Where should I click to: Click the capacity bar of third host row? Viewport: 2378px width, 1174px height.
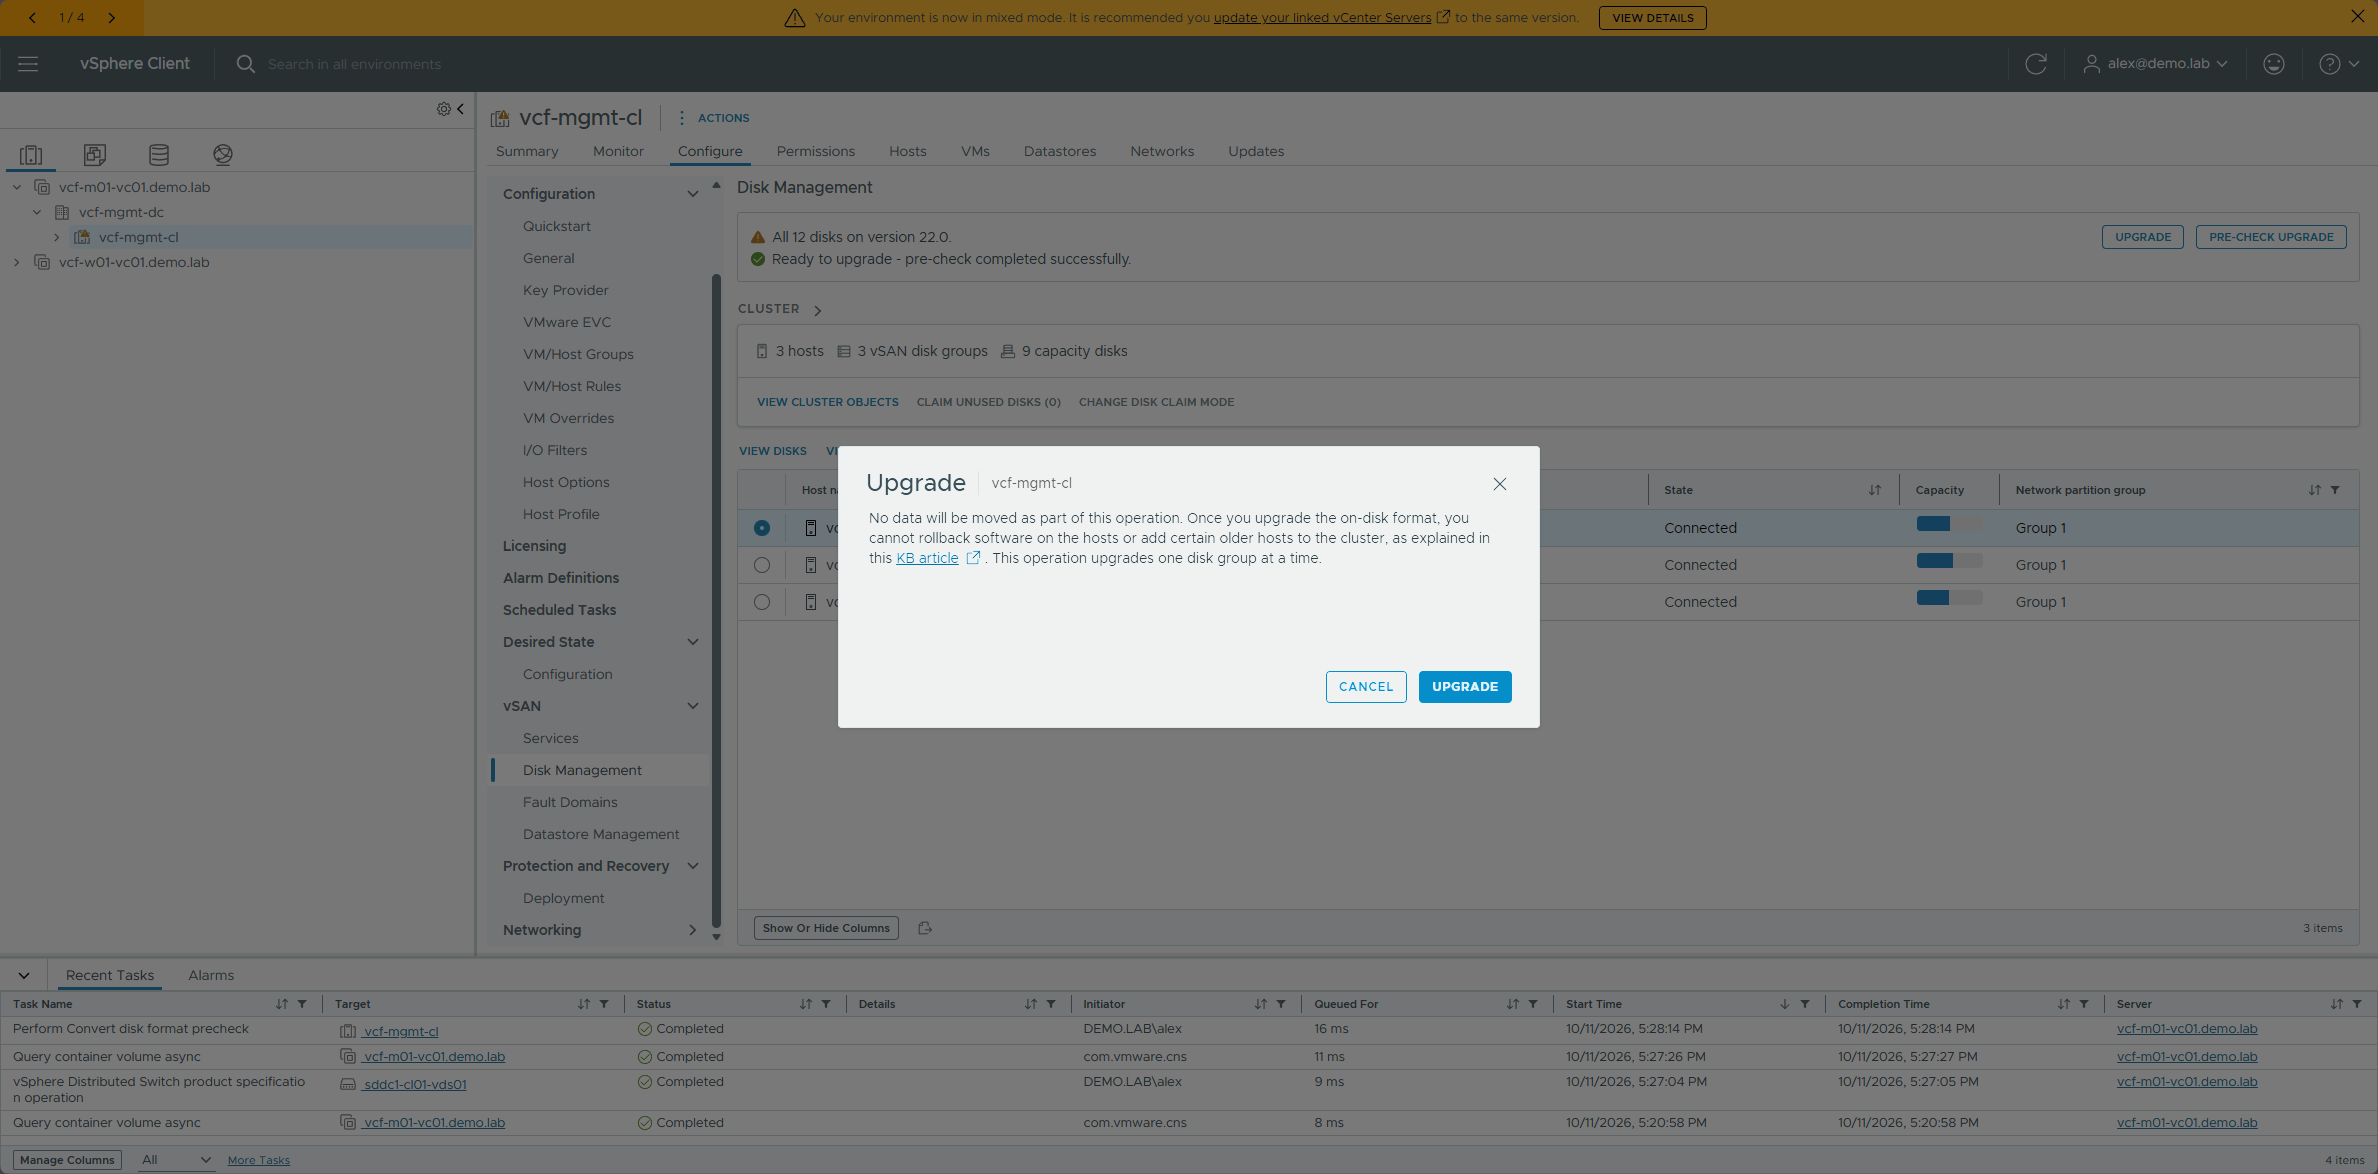click(1949, 598)
